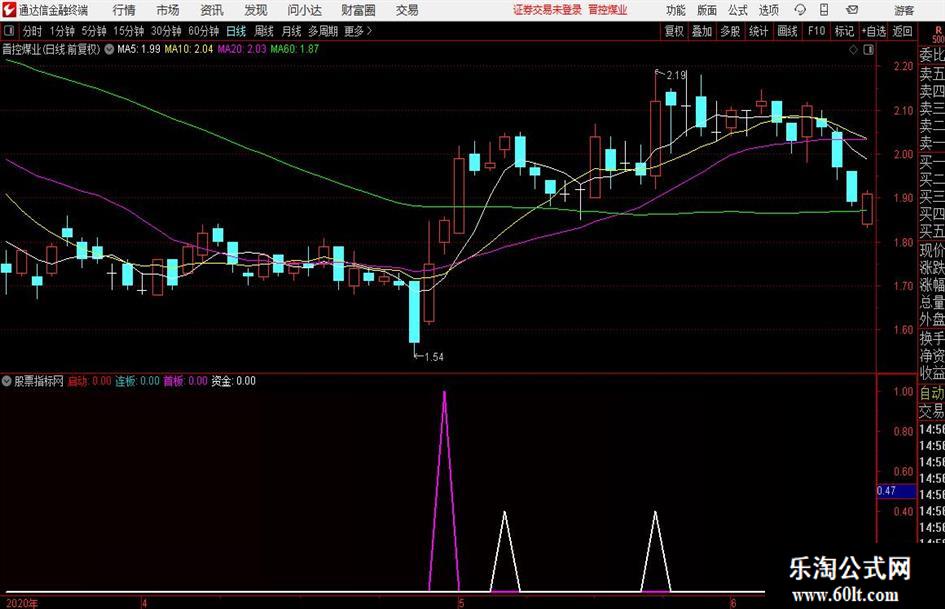Activate the 画线 drawing tool
945x609 pixels.
(x=788, y=31)
